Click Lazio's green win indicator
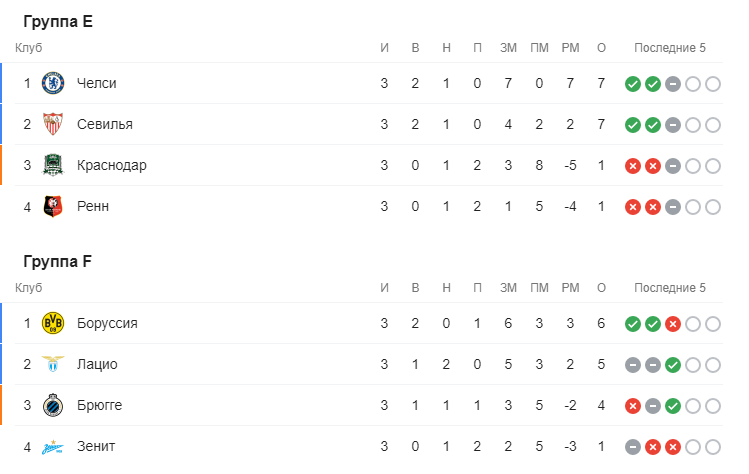Screen dimensions: 749x474 [673, 364]
